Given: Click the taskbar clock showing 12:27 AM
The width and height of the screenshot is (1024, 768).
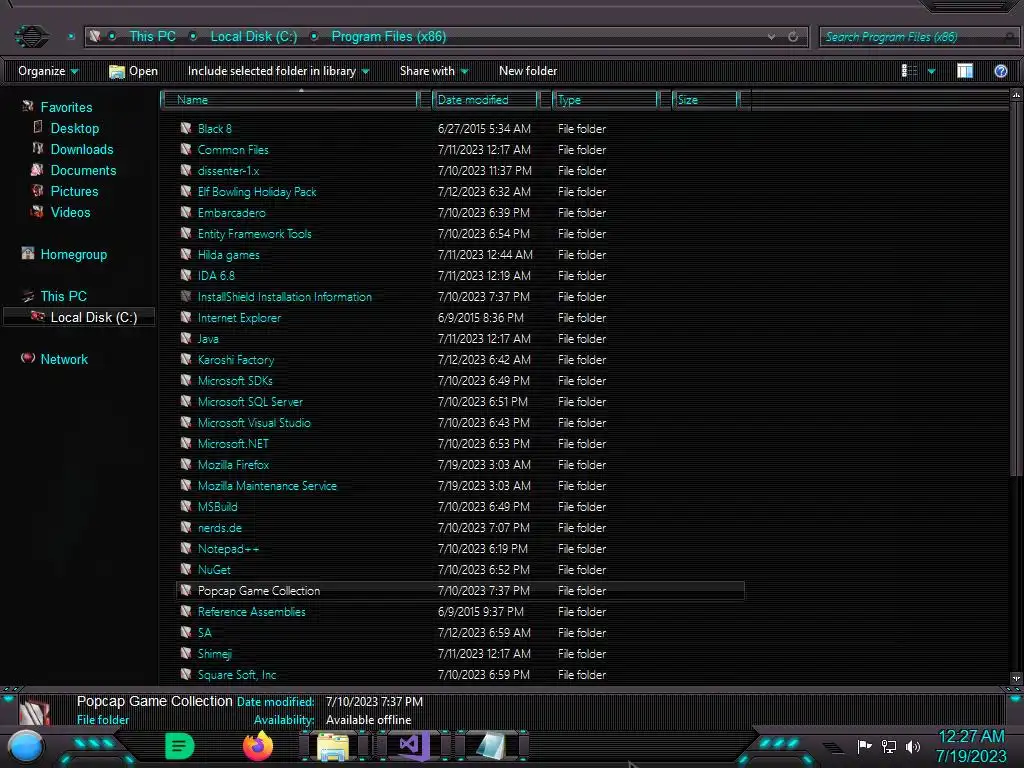Looking at the screenshot, I should click(x=971, y=736).
